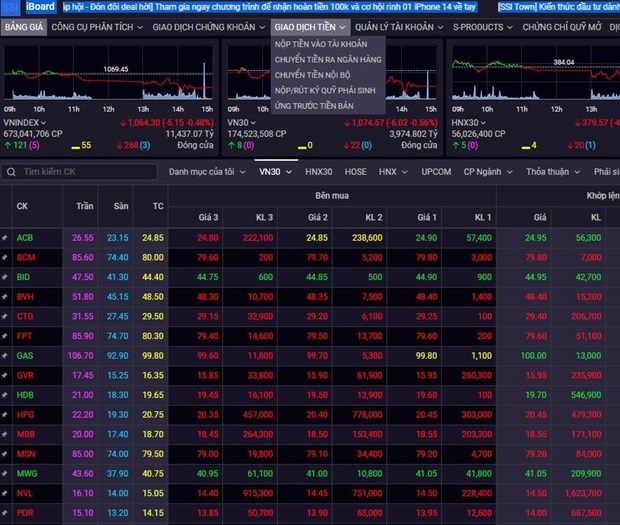Open the 'Bảng giá' tab
This screenshot has height=525, width=620.
coord(22,27)
